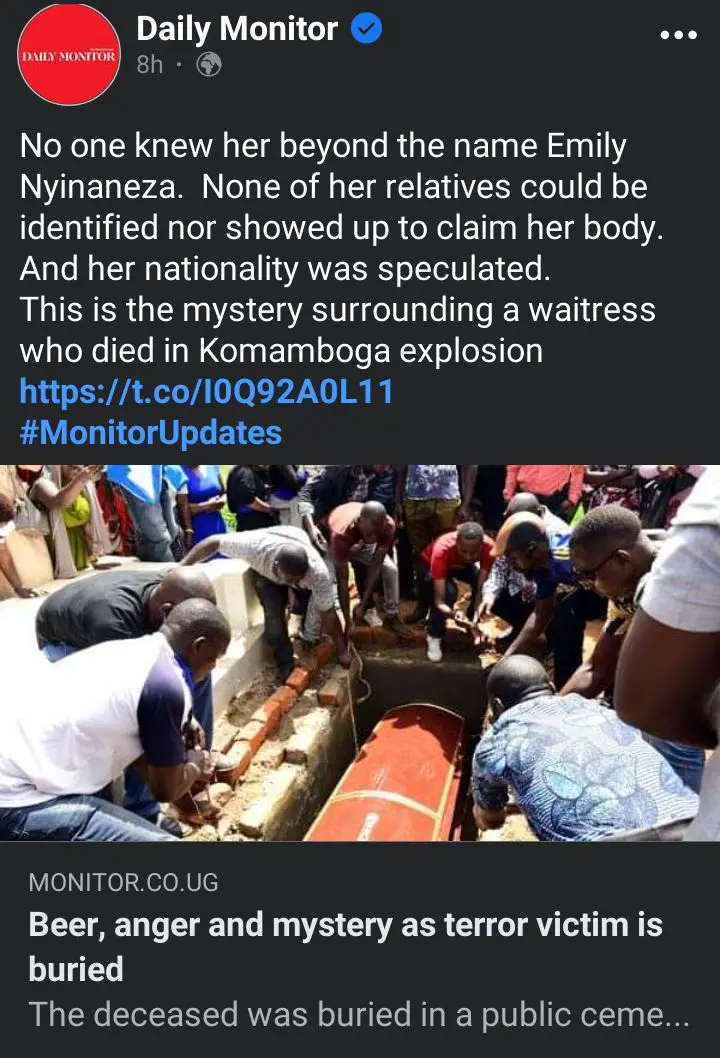The image size is (720, 1058).
Task: Click the word 'buried' in headline
Action: click(x=76, y=968)
